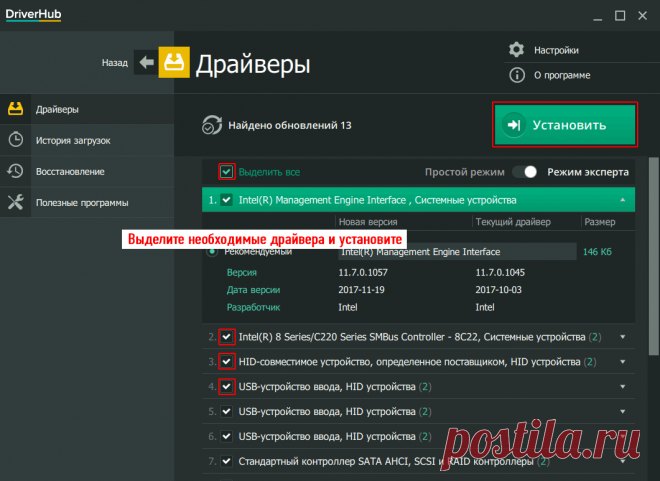Click new version number 11.7.0.1057
The height and width of the screenshot is (481, 660).
pyautogui.click(x=363, y=272)
